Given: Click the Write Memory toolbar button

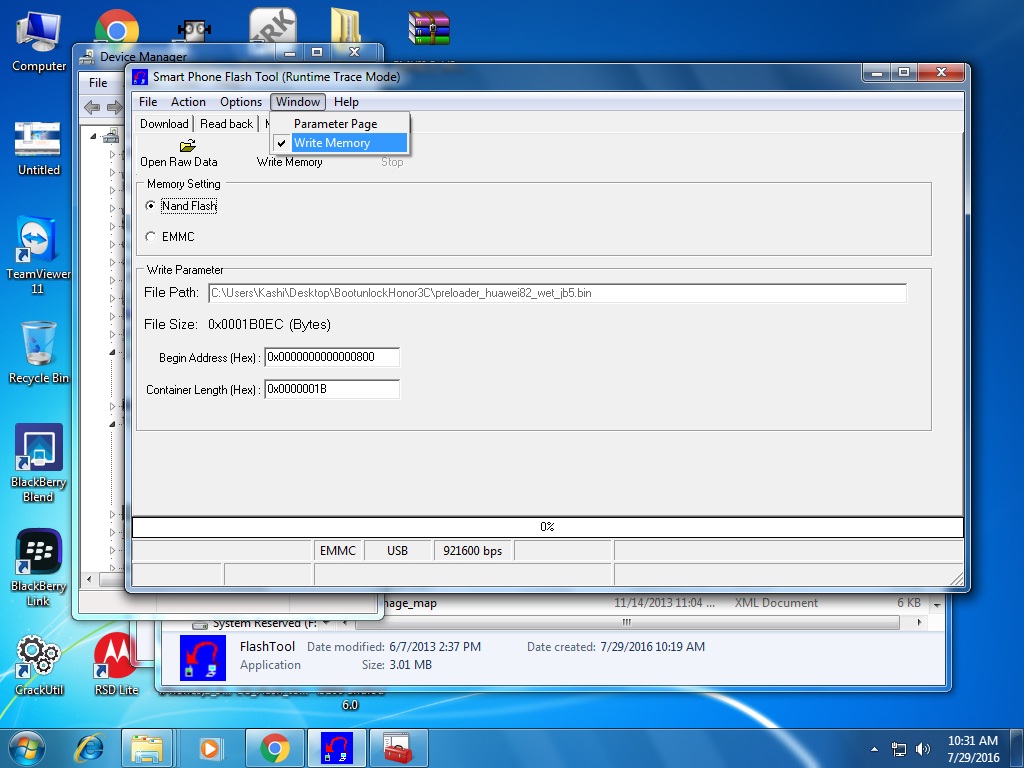Looking at the screenshot, I should pos(289,161).
